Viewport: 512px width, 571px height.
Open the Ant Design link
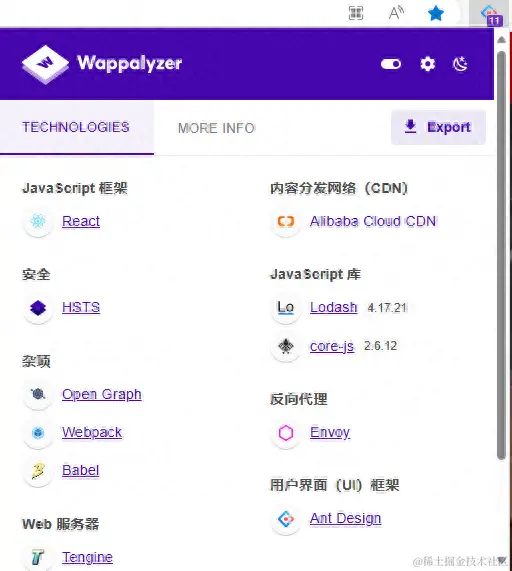(x=346, y=518)
